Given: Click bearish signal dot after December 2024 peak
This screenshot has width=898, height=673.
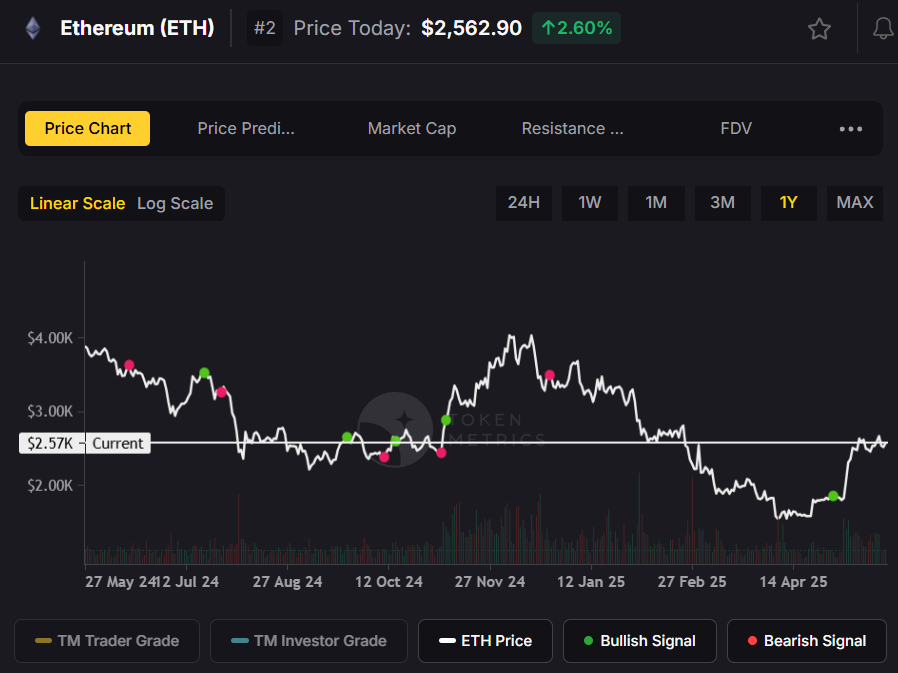Looking at the screenshot, I should point(550,375).
